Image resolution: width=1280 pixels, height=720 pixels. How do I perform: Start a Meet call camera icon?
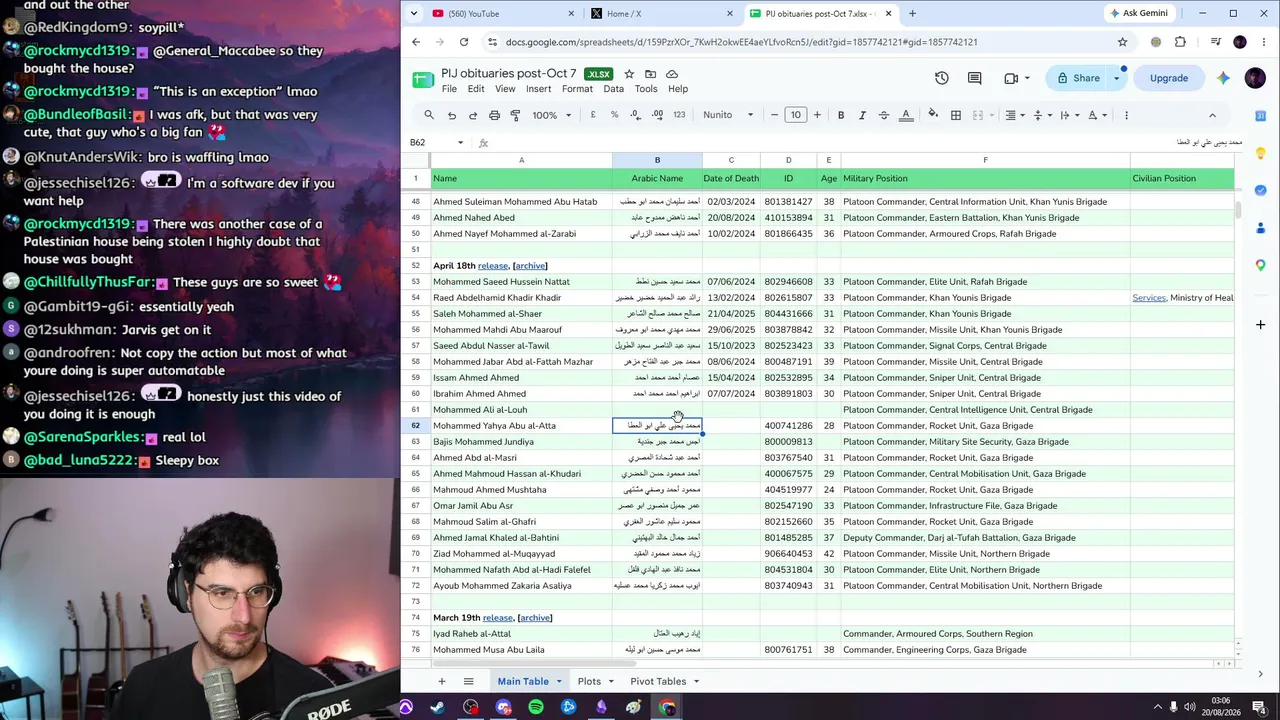point(1011,78)
